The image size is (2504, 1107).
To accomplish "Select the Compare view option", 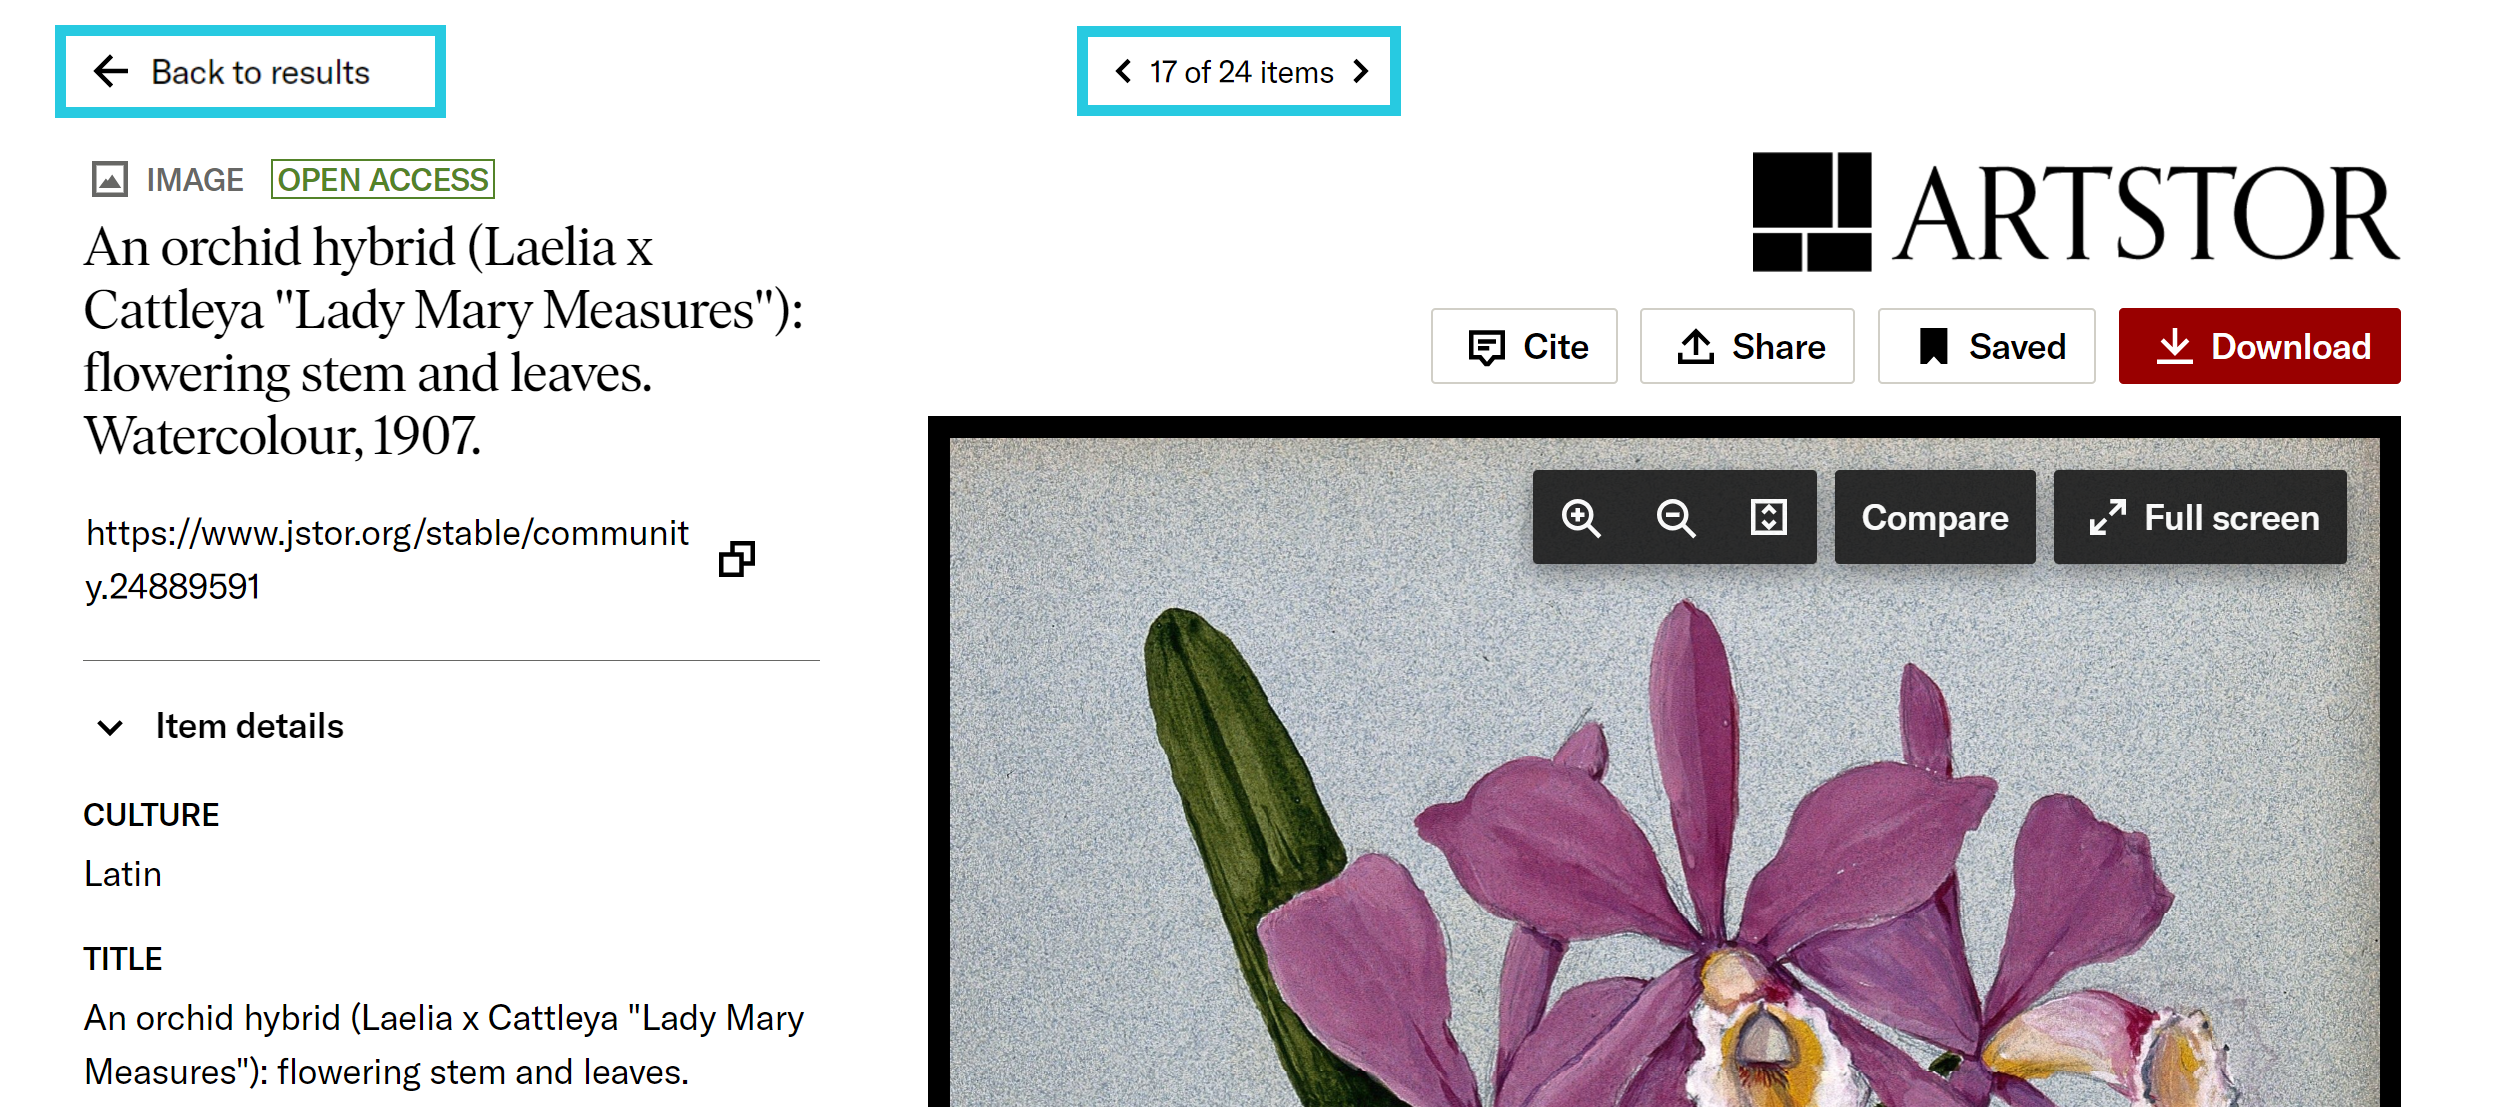I will [x=1932, y=518].
